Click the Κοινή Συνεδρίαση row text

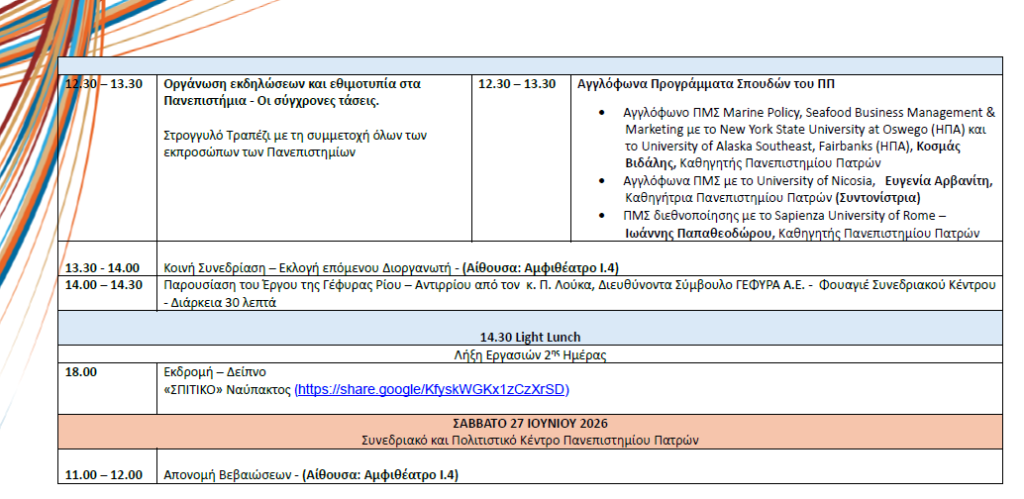(x=391, y=267)
